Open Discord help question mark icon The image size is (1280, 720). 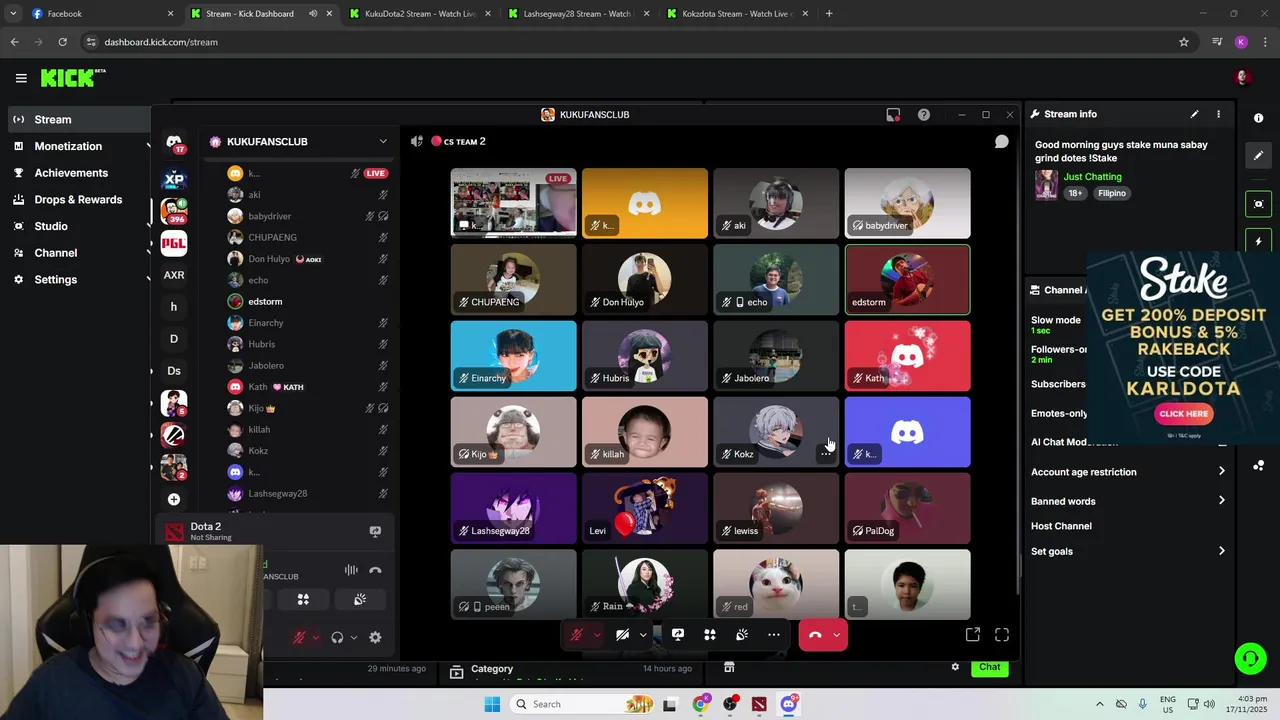[924, 115]
